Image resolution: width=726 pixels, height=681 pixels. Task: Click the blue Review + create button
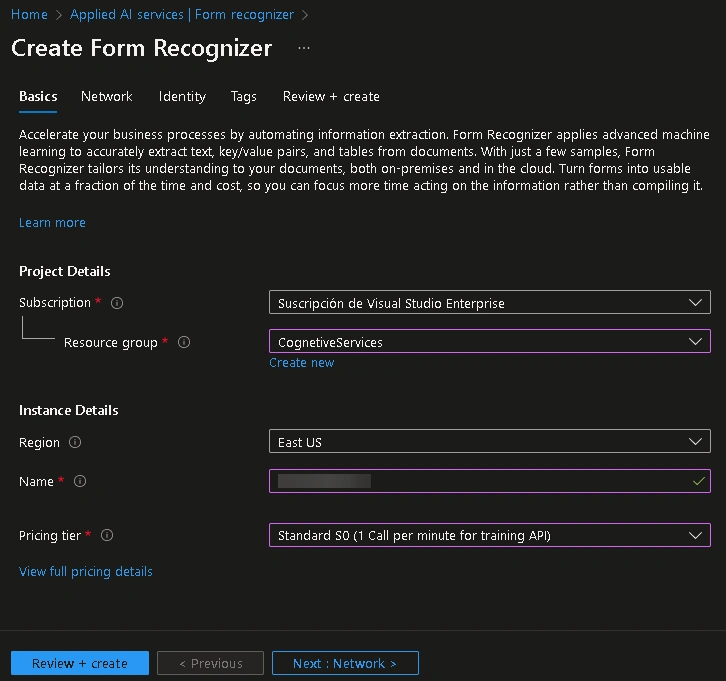[x=80, y=663]
